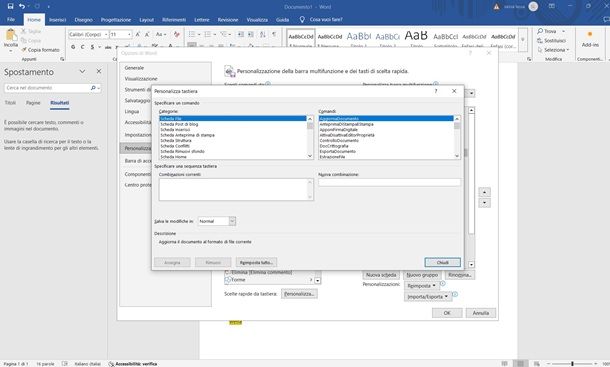Click the Taglia scissors icon
Viewport: 610px width, 367px height.
(24, 31)
